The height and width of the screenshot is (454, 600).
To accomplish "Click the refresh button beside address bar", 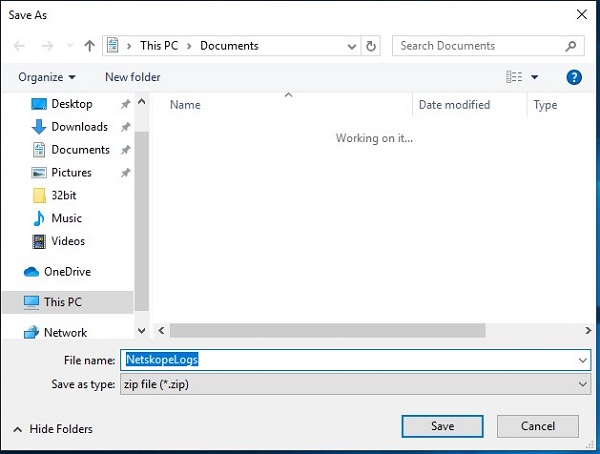I will point(372,46).
